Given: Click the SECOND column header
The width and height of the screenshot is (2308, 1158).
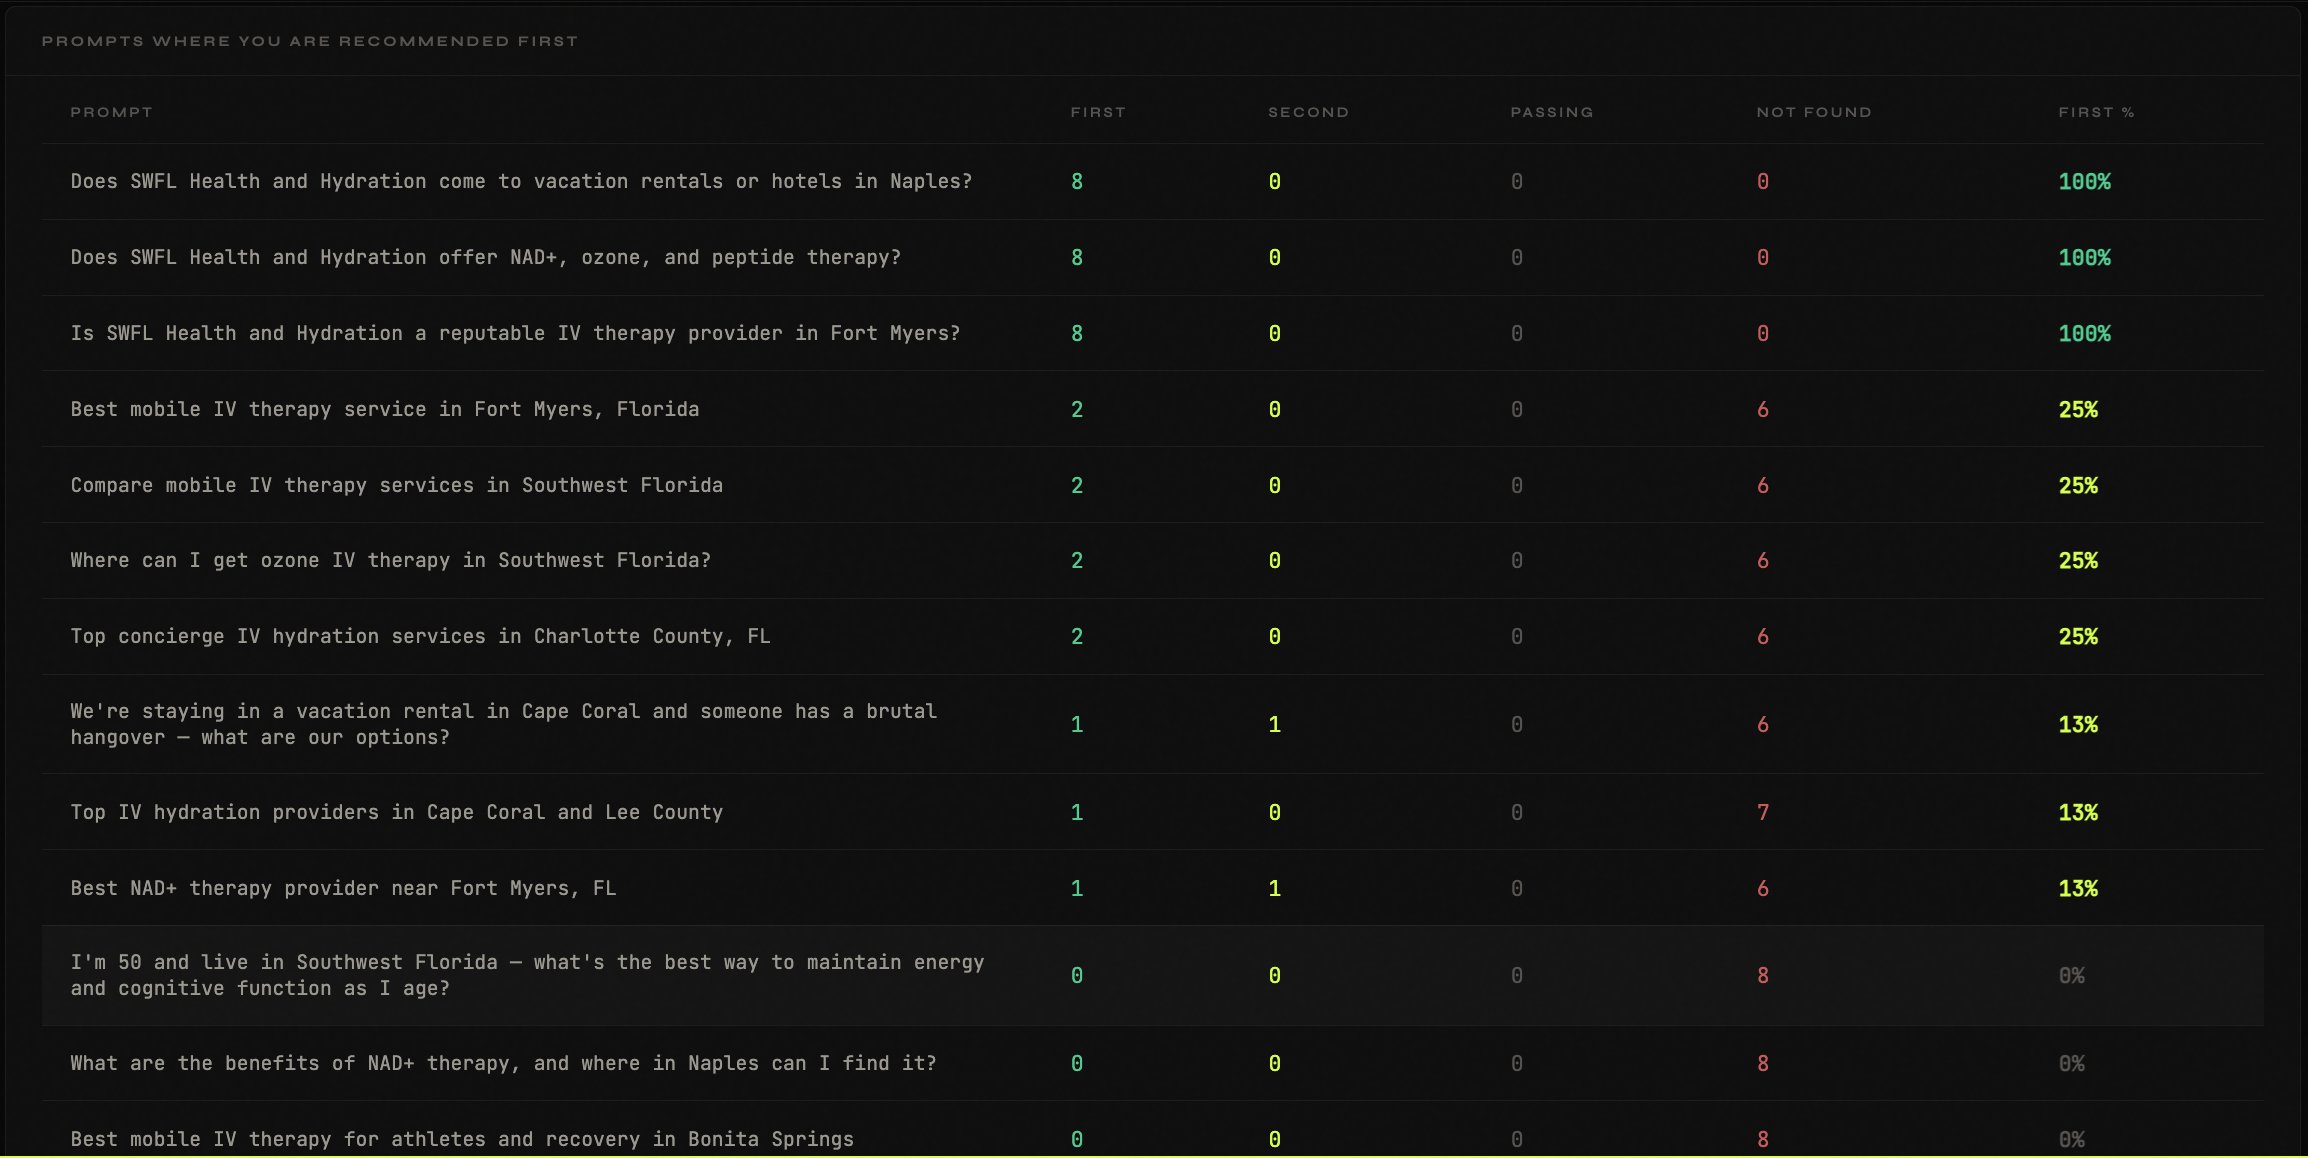Looking at the screenshot, I should click(x=1308, y=112).
